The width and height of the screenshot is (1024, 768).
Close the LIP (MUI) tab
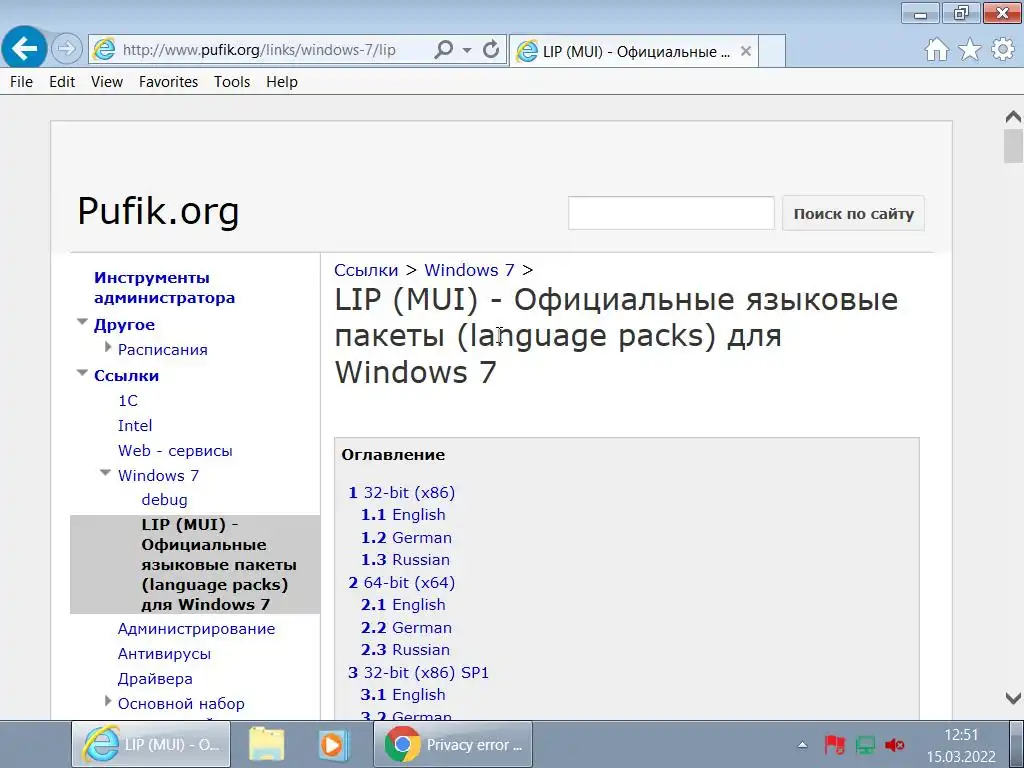coord(745,51)
